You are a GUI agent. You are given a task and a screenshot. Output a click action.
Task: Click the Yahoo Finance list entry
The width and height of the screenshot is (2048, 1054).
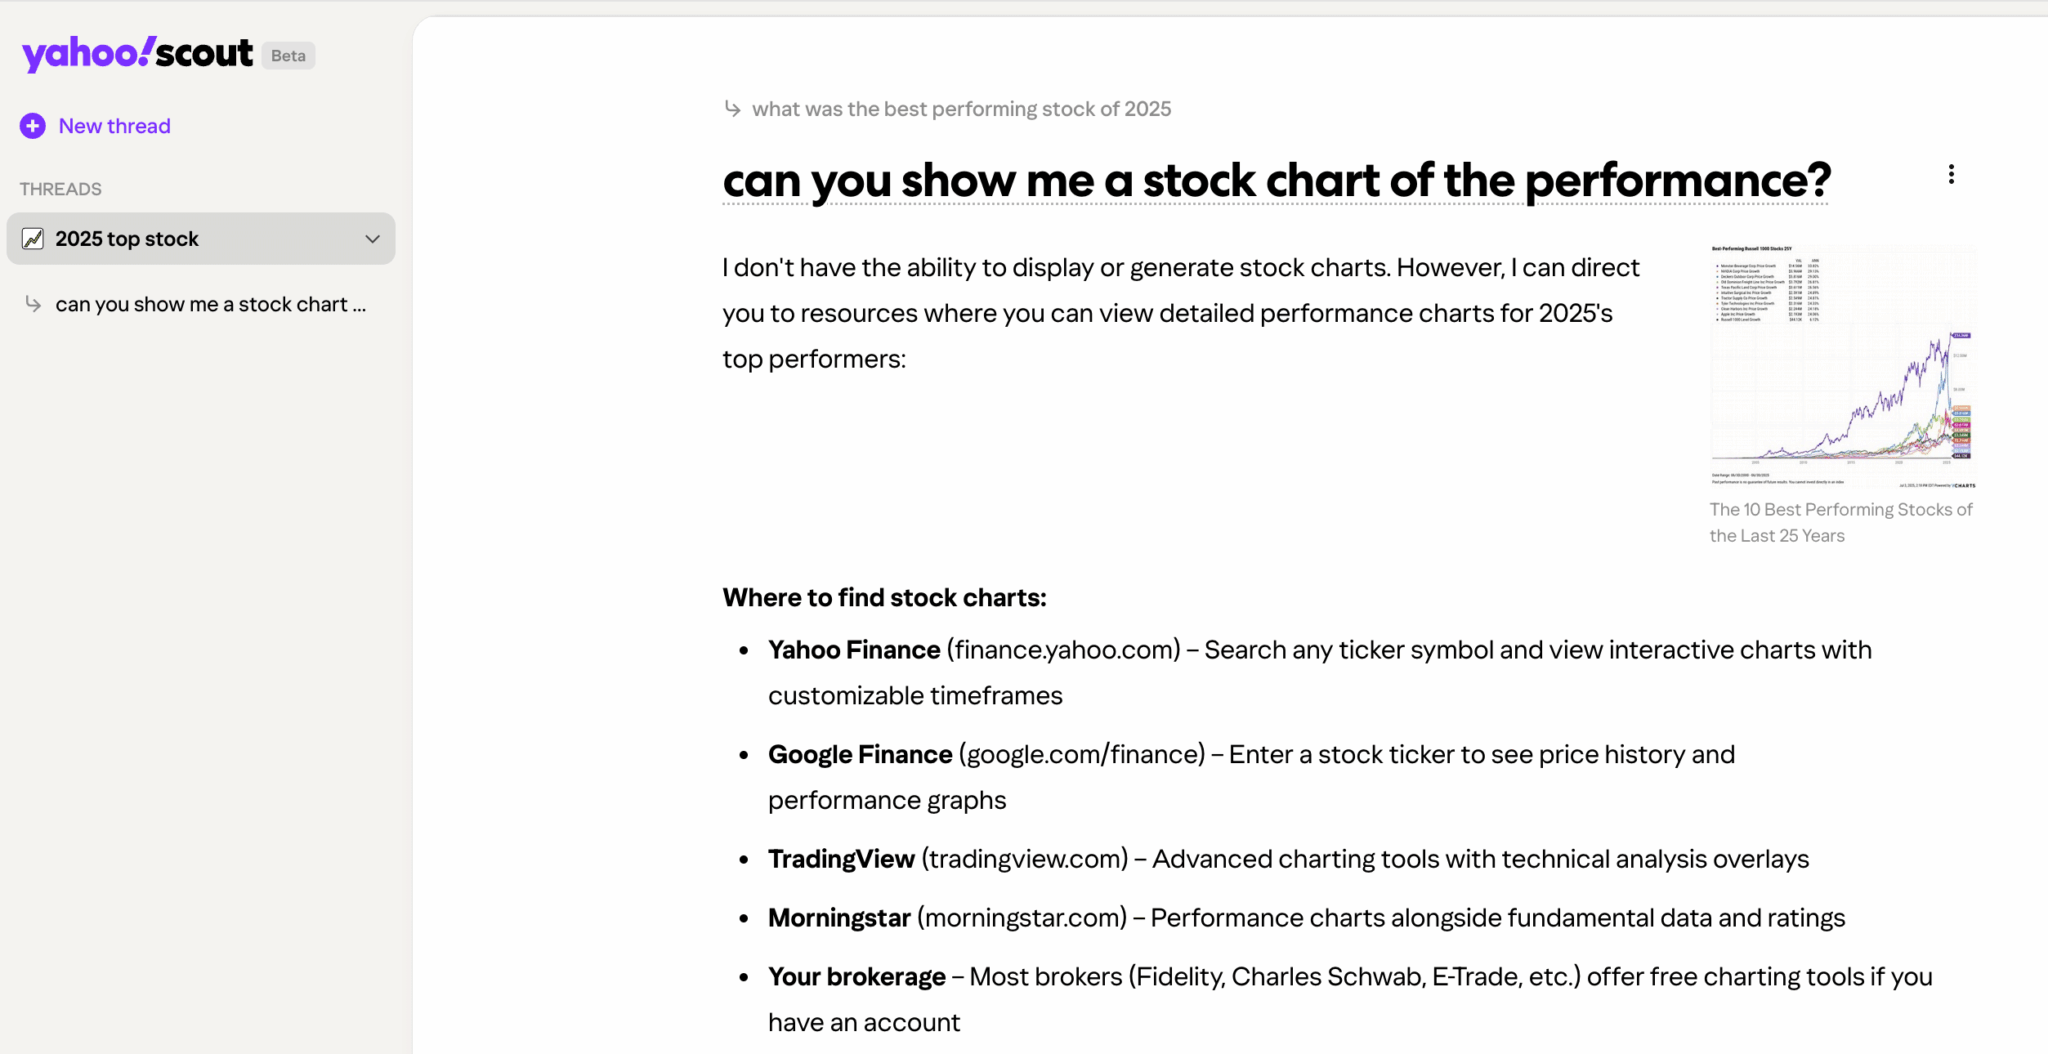854,650
